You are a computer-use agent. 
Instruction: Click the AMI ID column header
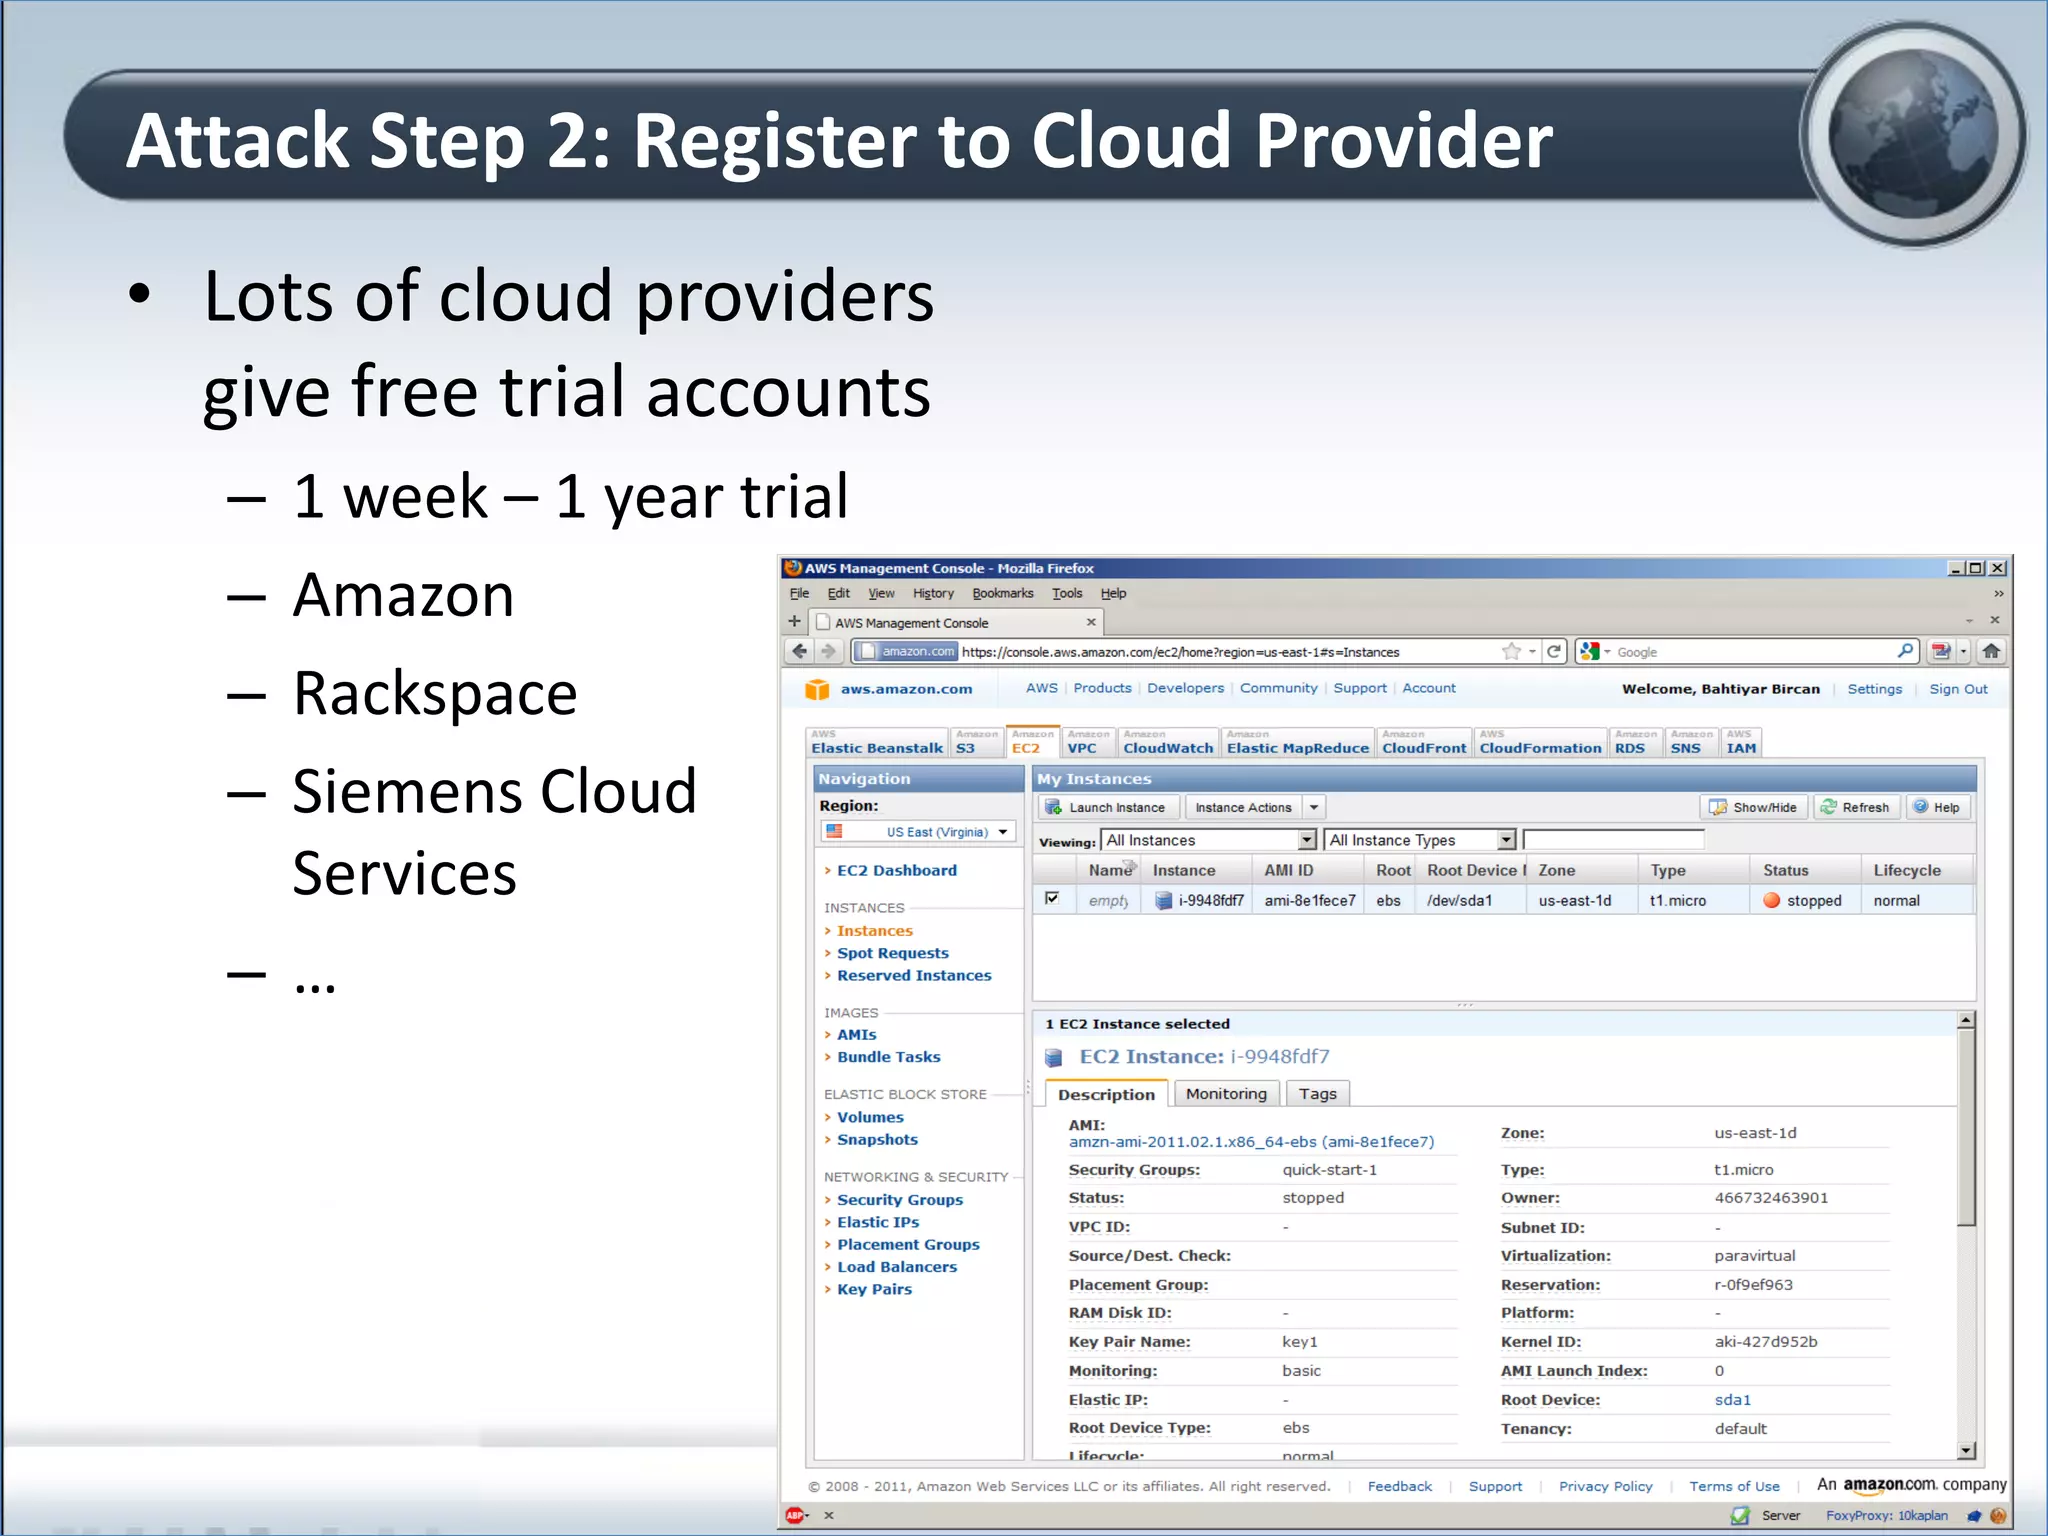click(x=1308, y=870)
